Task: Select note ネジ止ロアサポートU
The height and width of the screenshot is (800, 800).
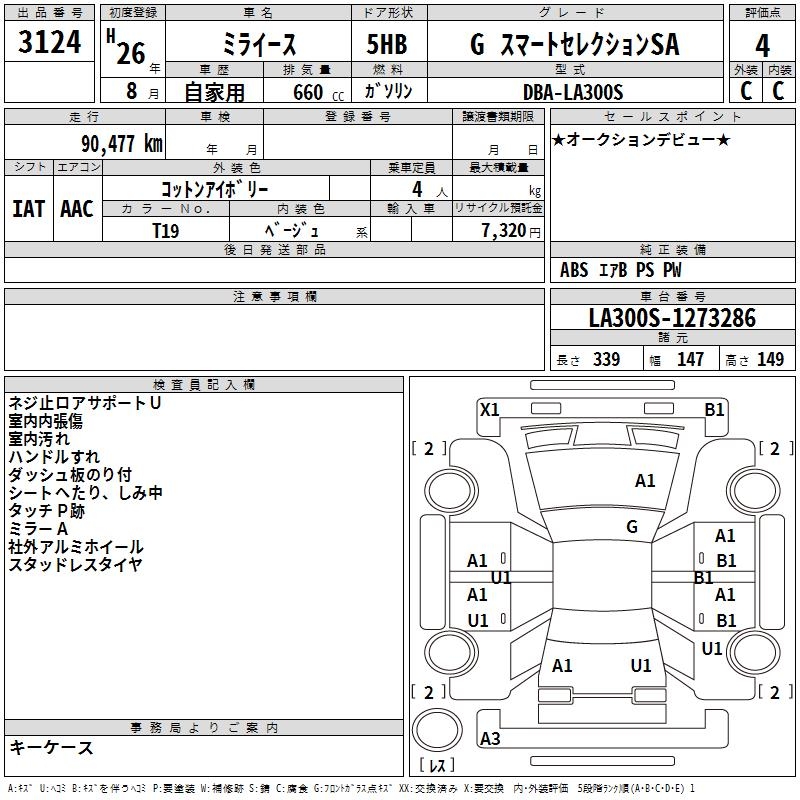Action: [x=85, y=403]
